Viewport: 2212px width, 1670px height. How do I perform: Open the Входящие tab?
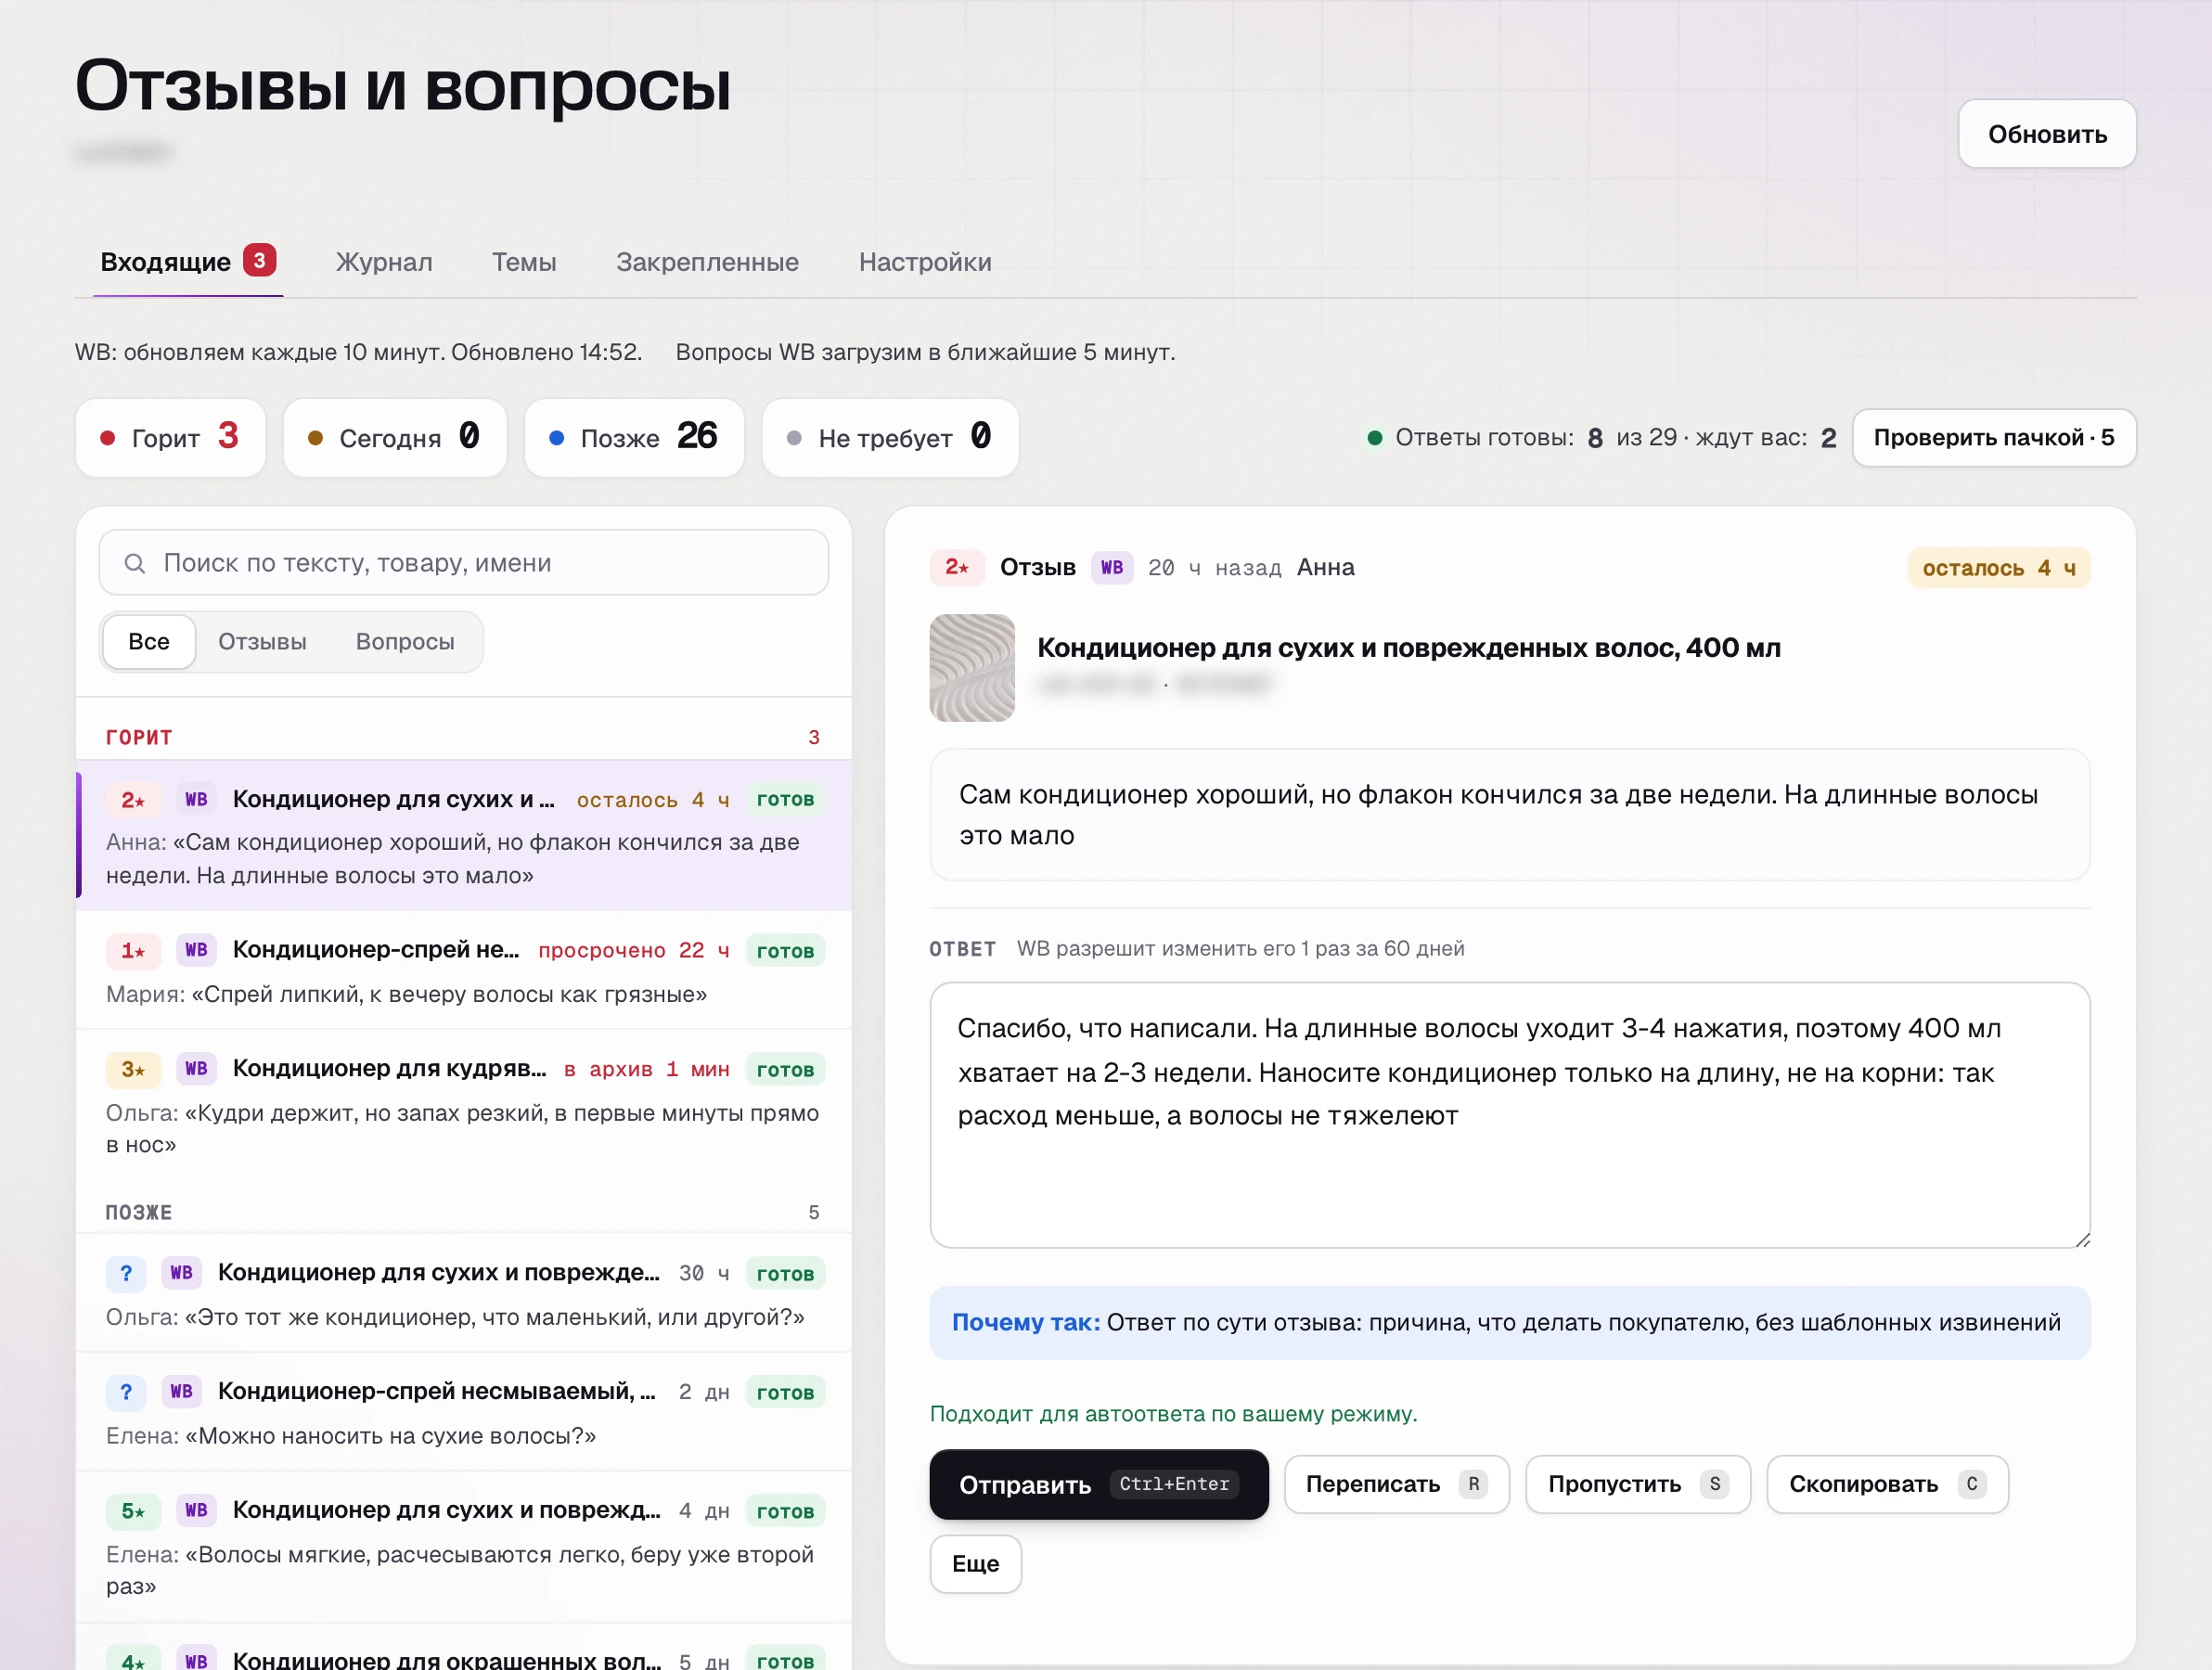(x=188, y=262)
